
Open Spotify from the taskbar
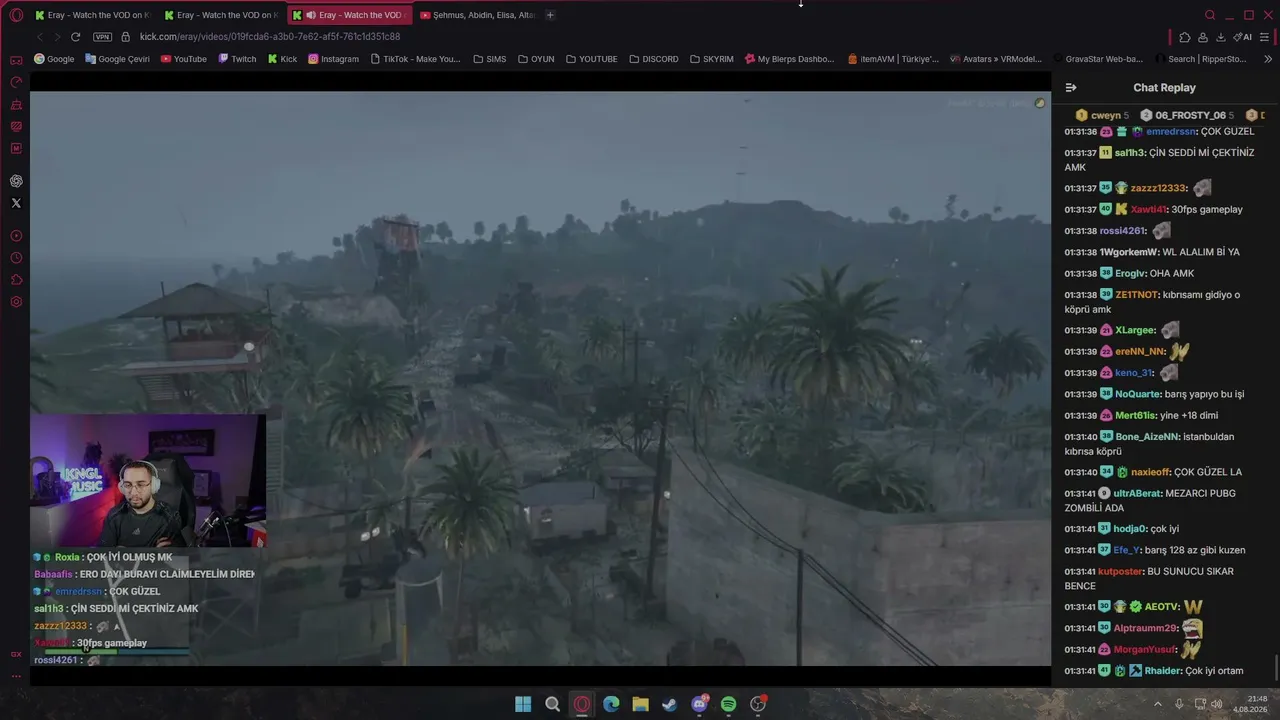coord(728,704)
